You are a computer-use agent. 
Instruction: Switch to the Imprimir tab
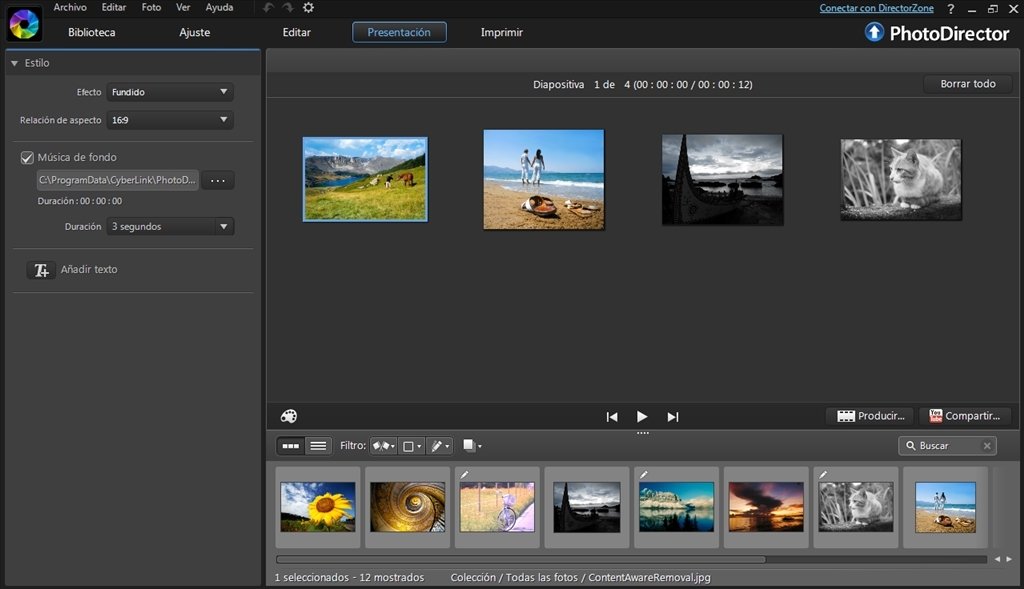[502, 32]
